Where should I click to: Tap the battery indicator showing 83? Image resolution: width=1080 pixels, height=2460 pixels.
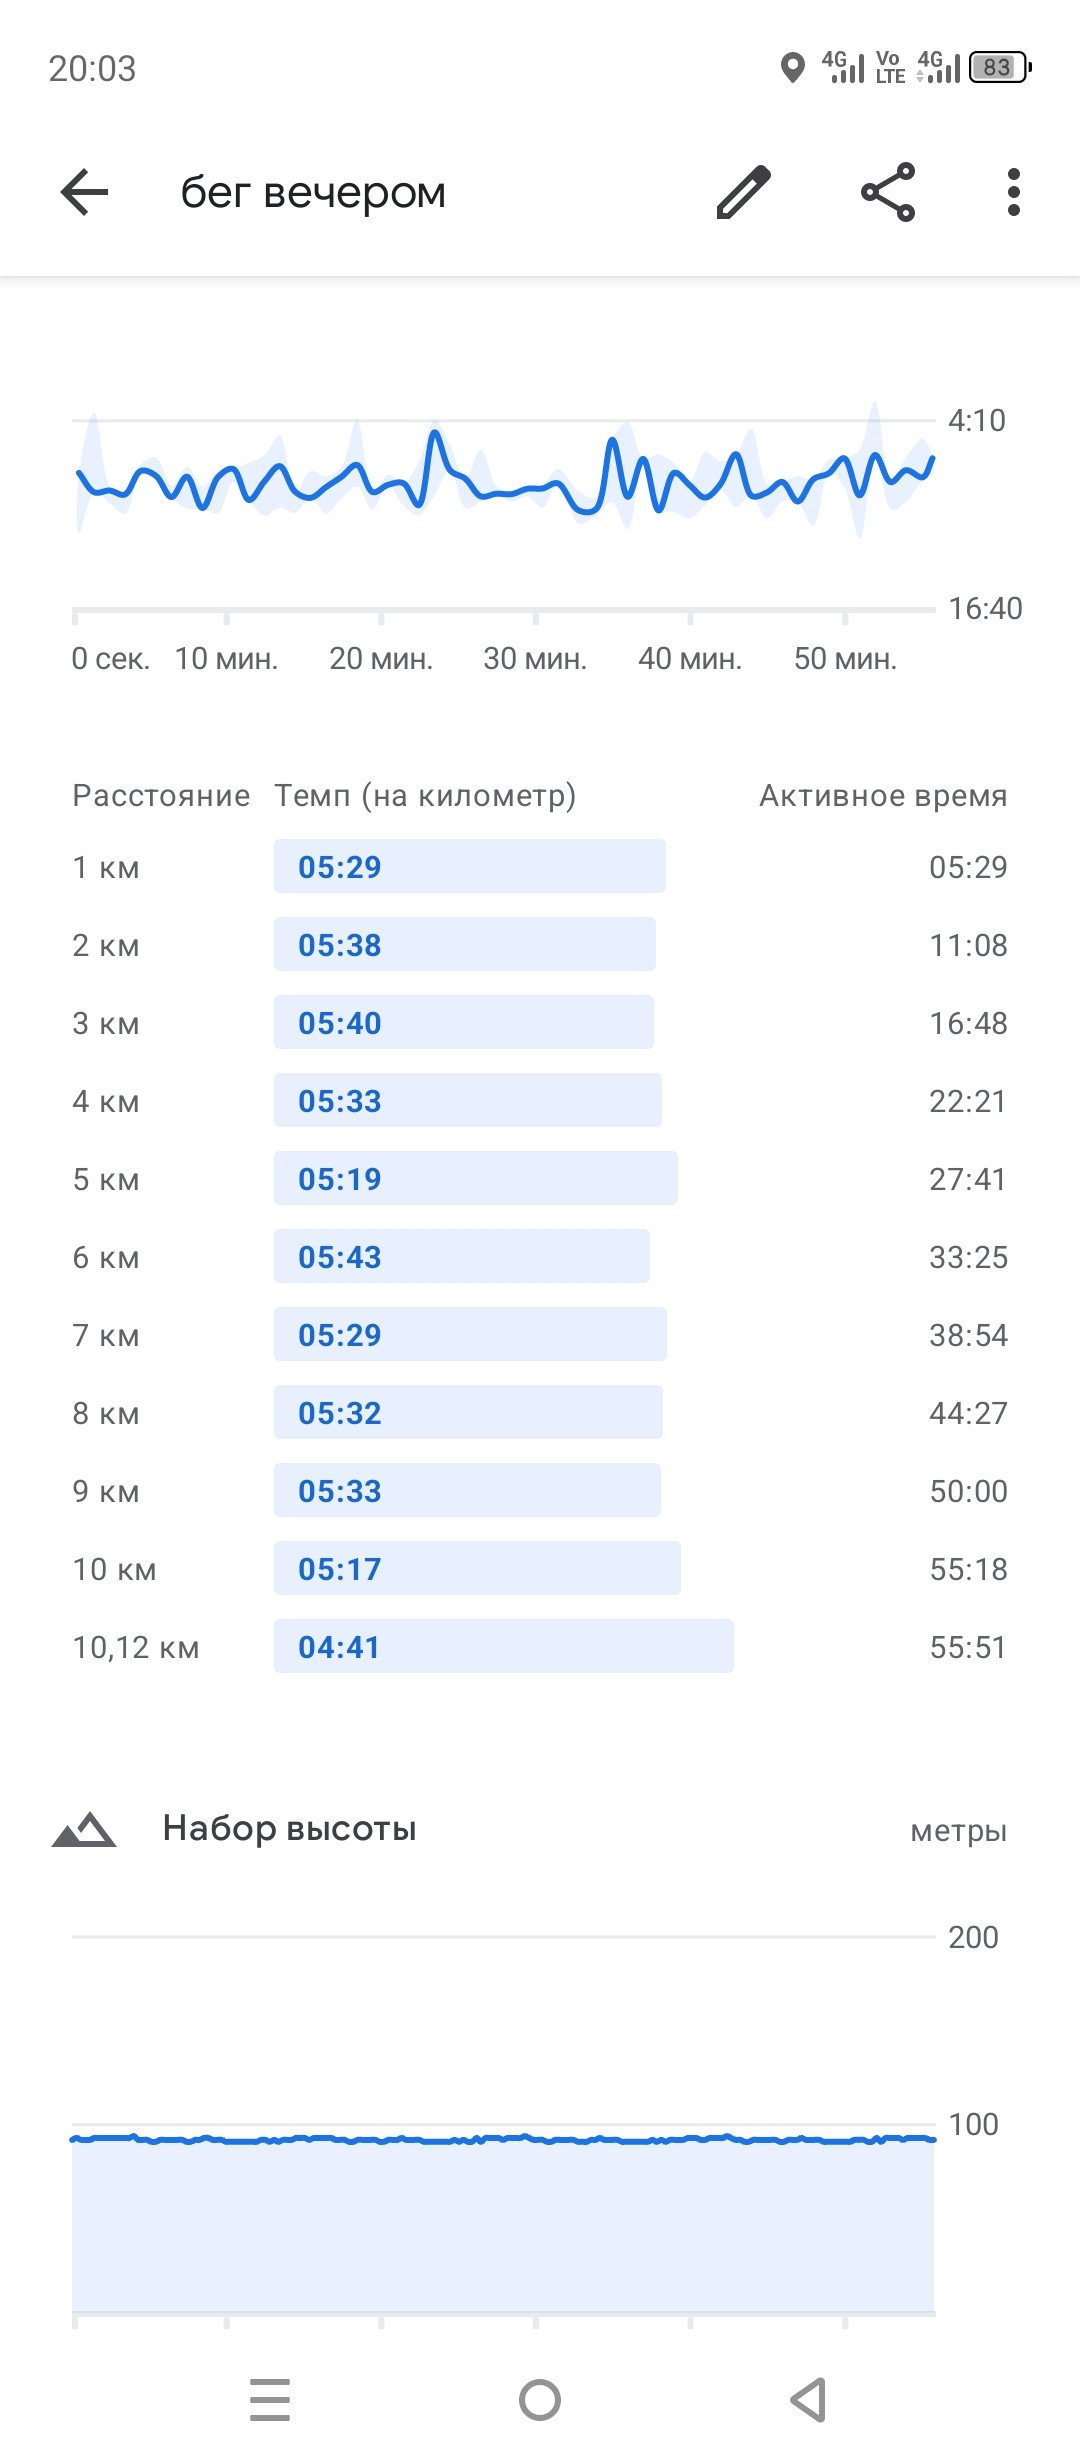[x=1000, y=67]
